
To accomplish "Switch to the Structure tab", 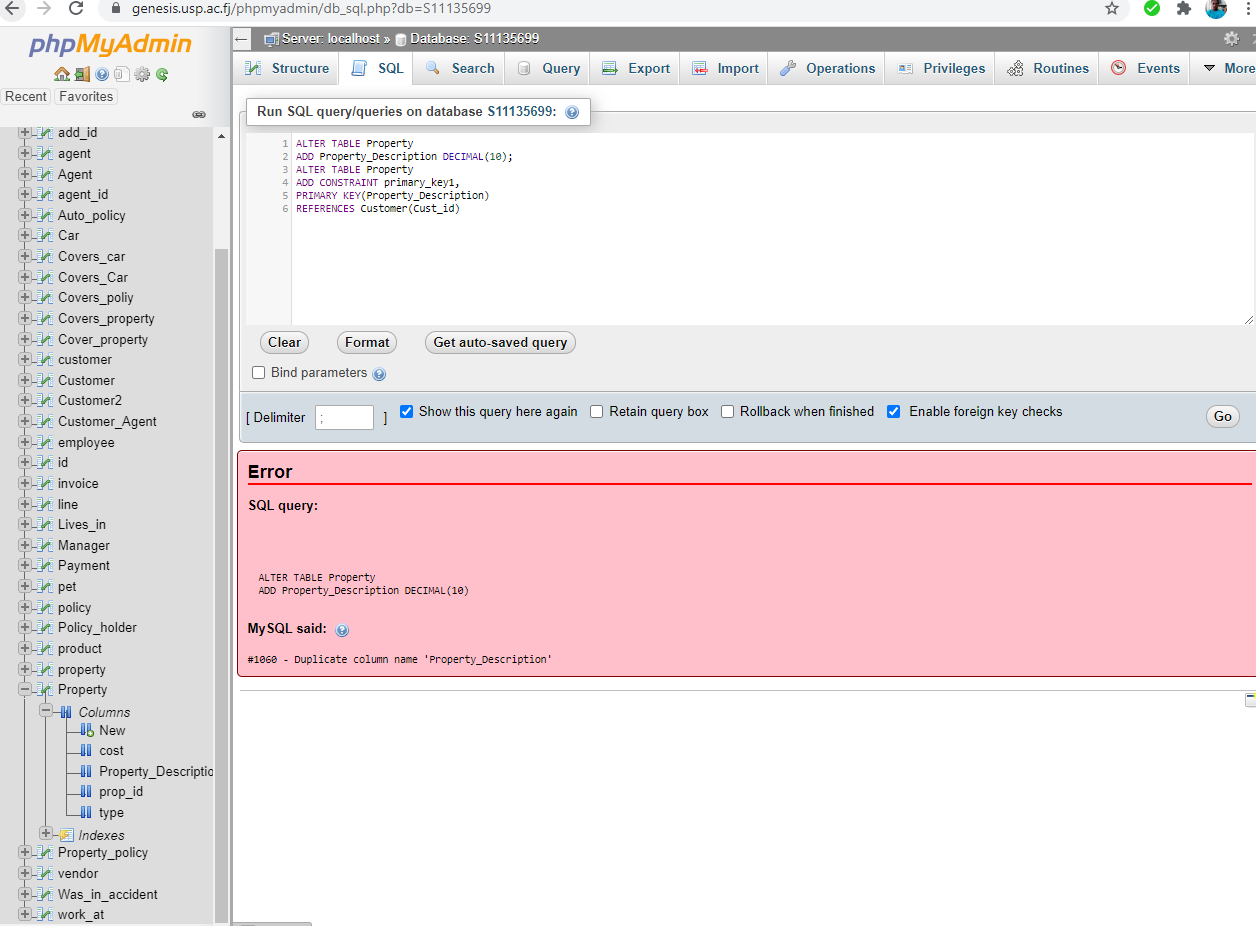I will (287, 68).
